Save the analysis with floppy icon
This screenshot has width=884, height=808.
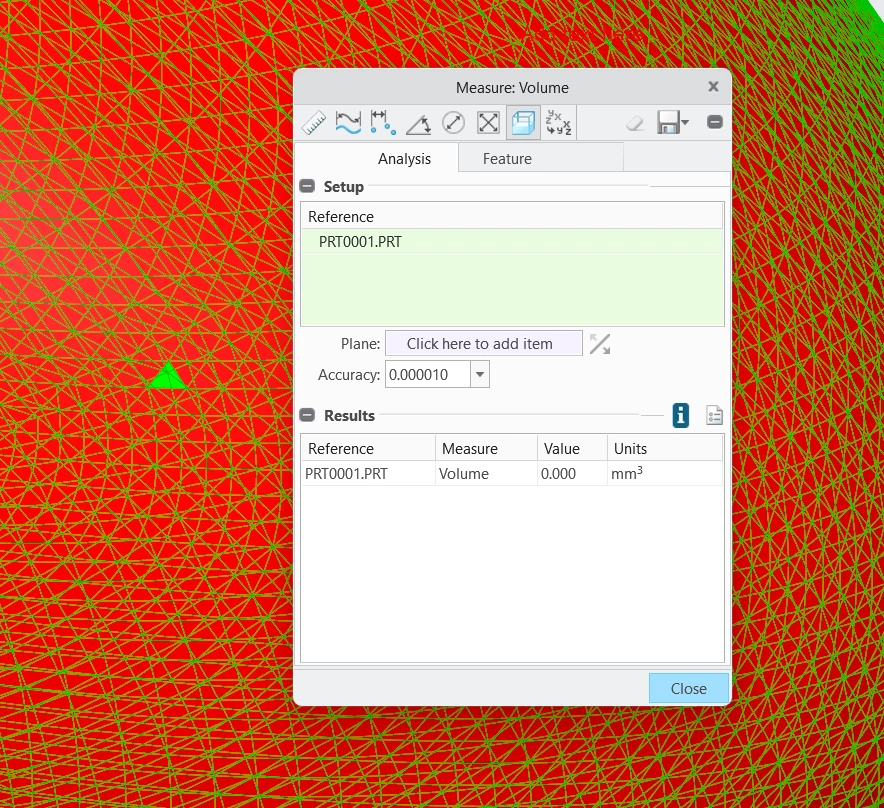pos(668,122)
